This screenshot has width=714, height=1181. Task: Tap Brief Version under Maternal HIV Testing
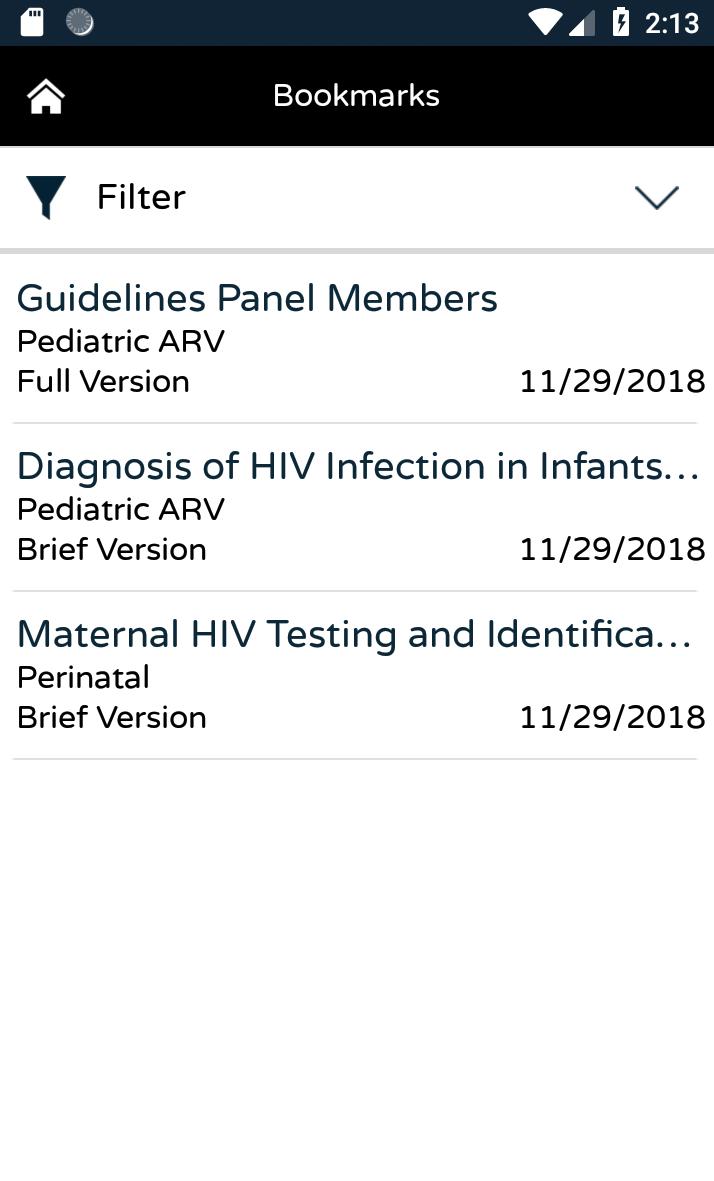pyautogui.click(x=111, y=717)
